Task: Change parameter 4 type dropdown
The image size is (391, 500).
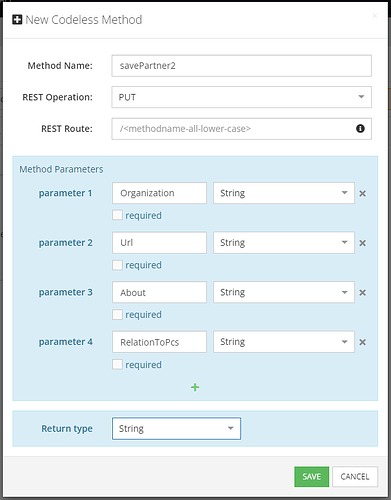Action: [x=284, y=342]
